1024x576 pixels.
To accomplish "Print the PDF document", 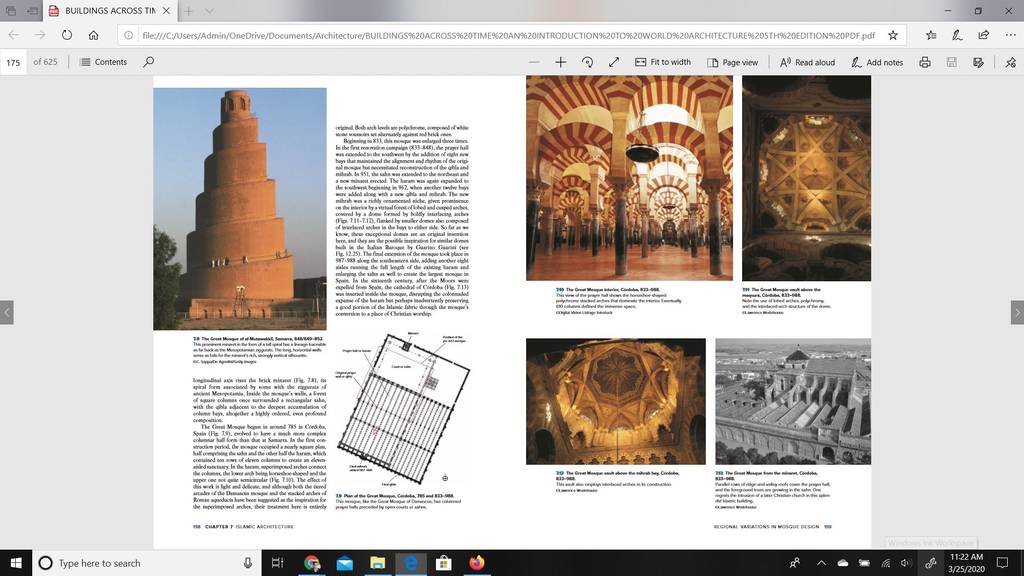I will (x=925, y=62).
